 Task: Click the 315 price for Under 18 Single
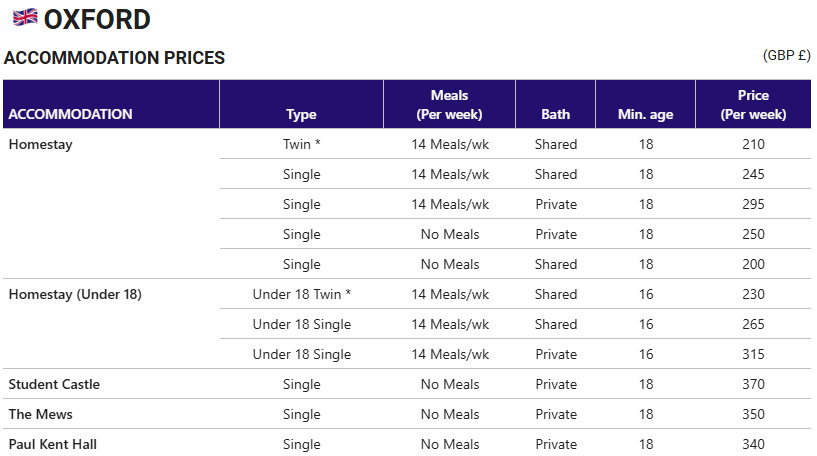[753, 354]
